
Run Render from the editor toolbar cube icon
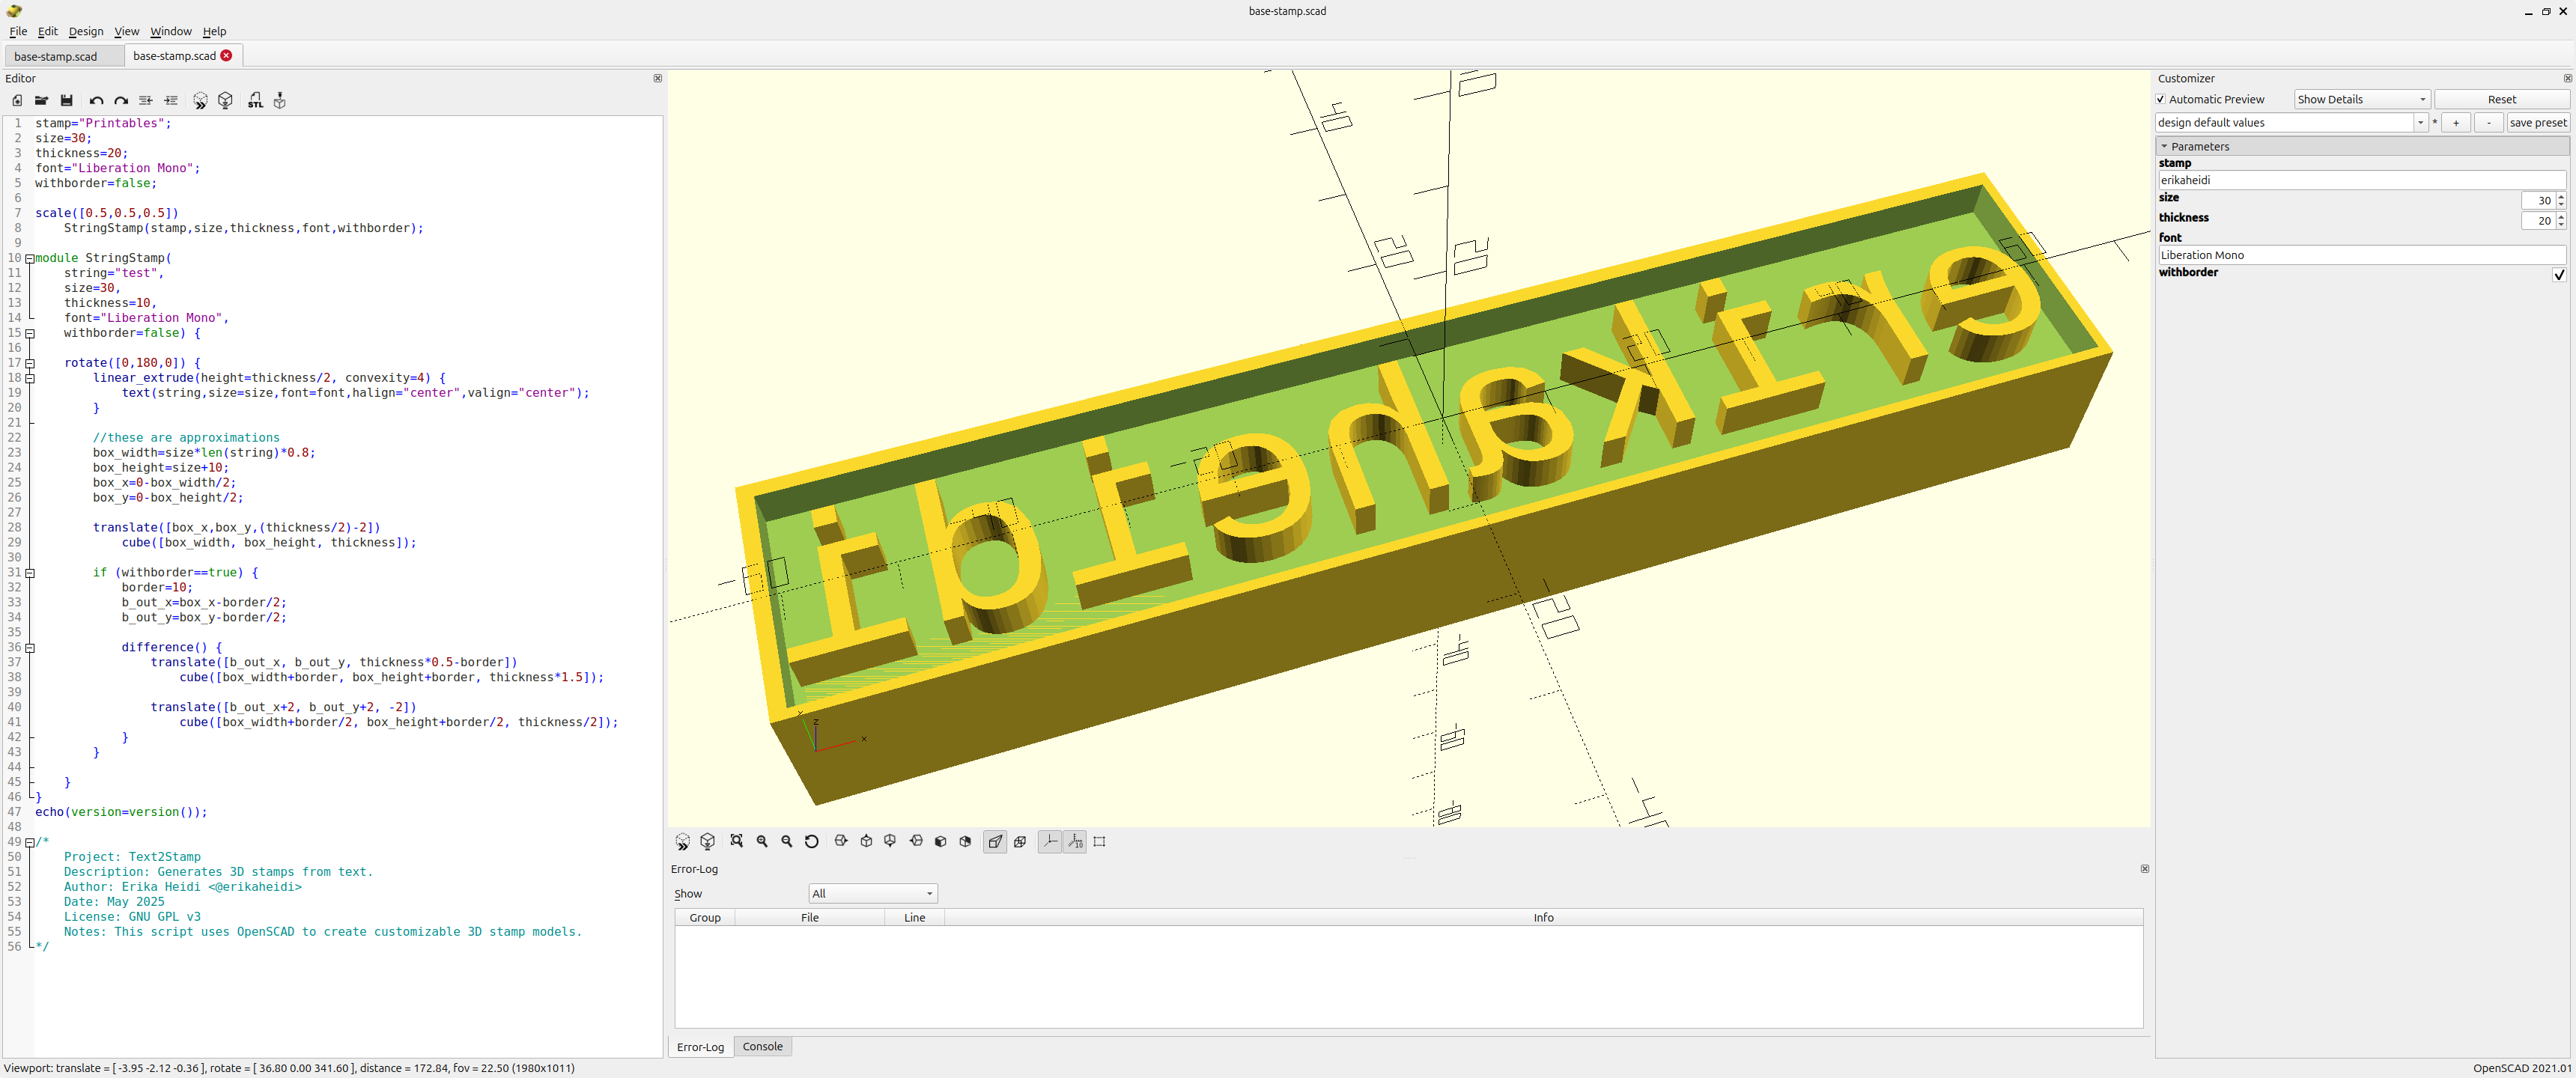tap(225, 100)
